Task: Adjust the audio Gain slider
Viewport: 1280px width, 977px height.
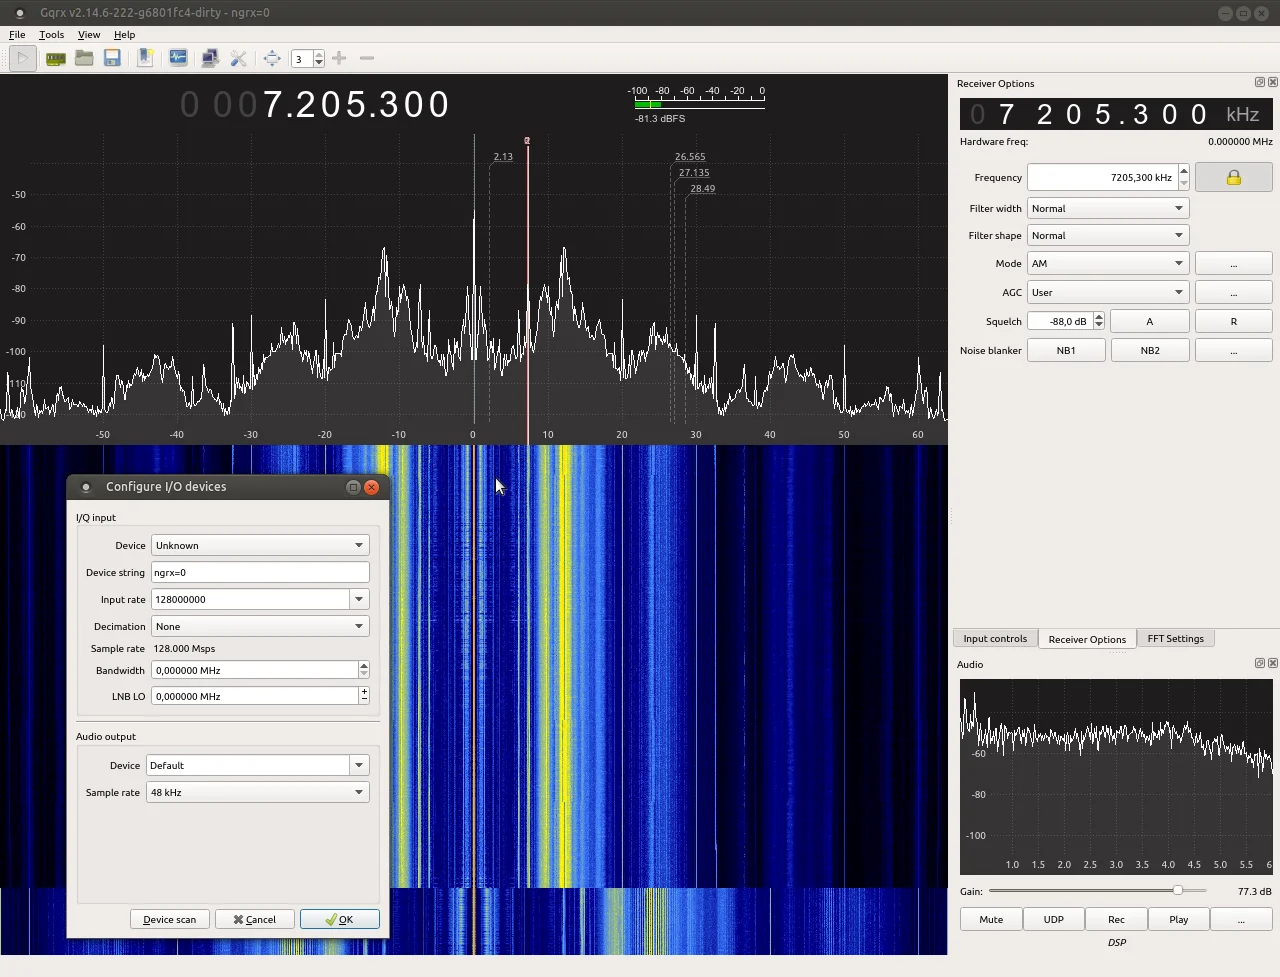Action: [1097, 890]
